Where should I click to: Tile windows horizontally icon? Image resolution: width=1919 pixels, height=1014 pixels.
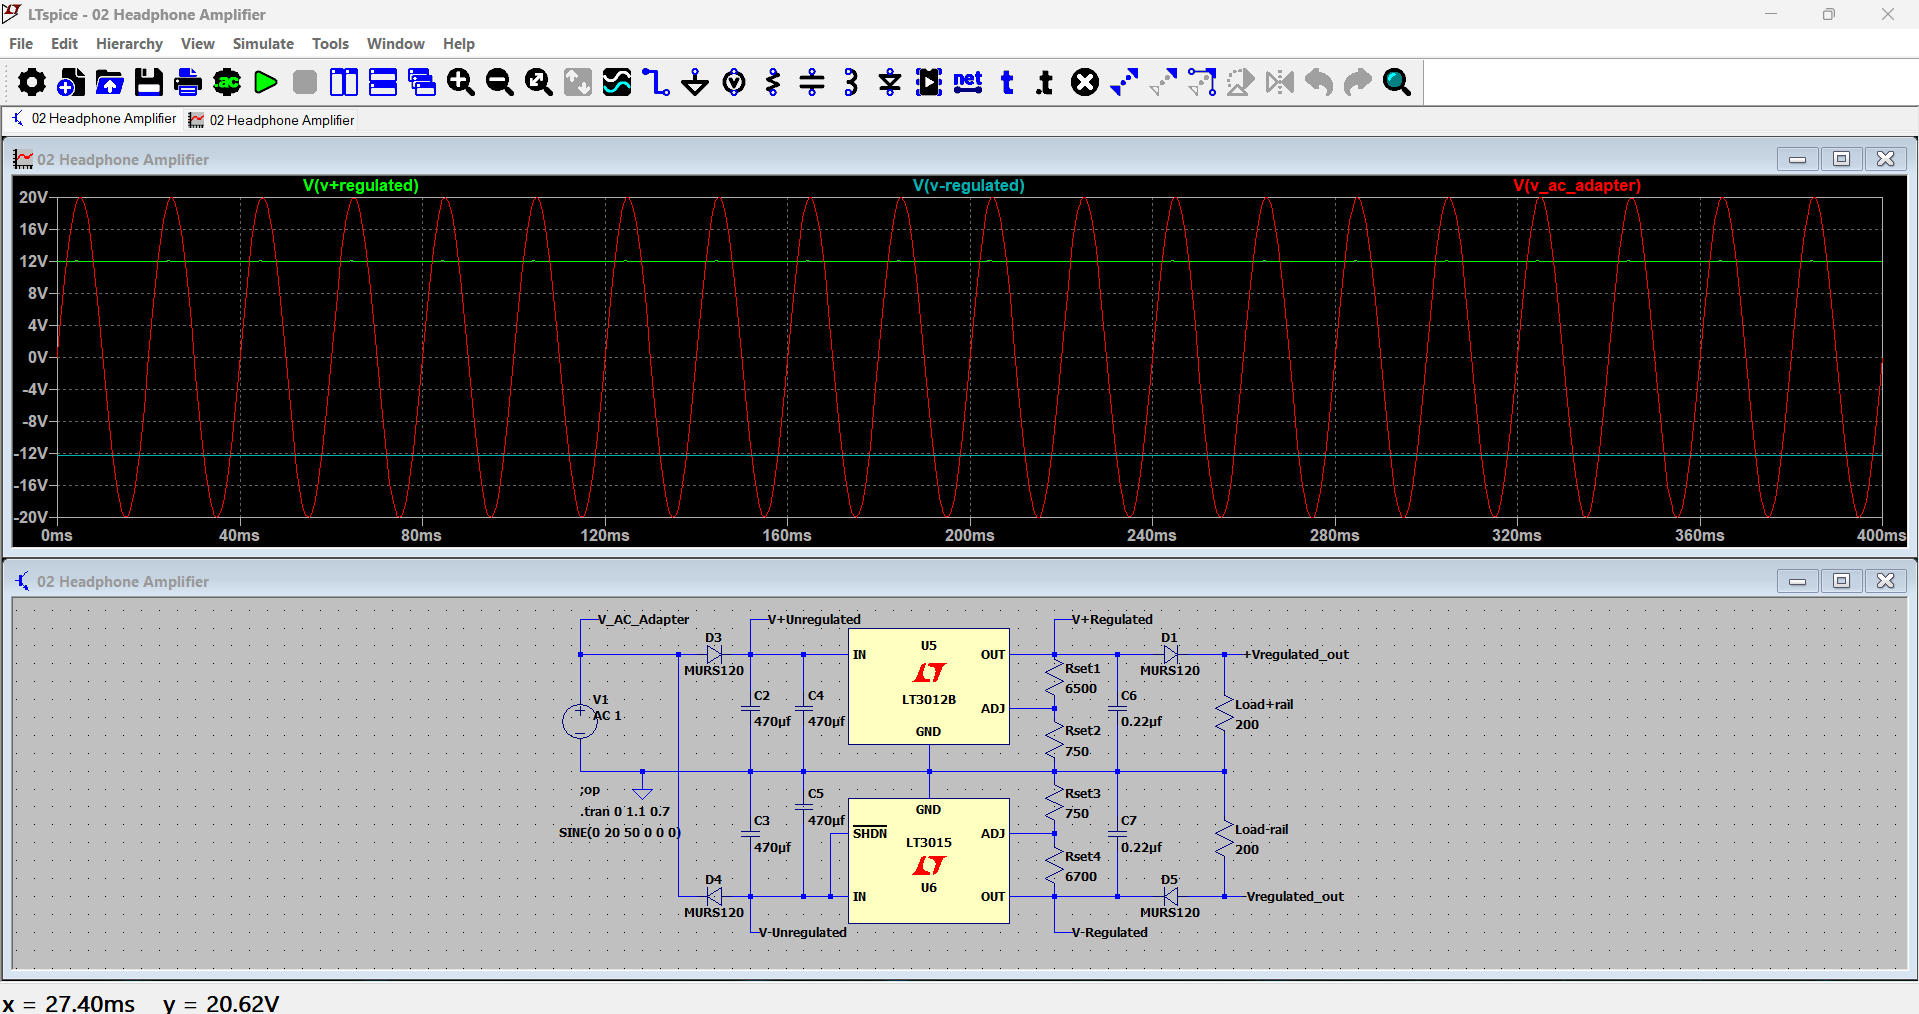[383, 82]
